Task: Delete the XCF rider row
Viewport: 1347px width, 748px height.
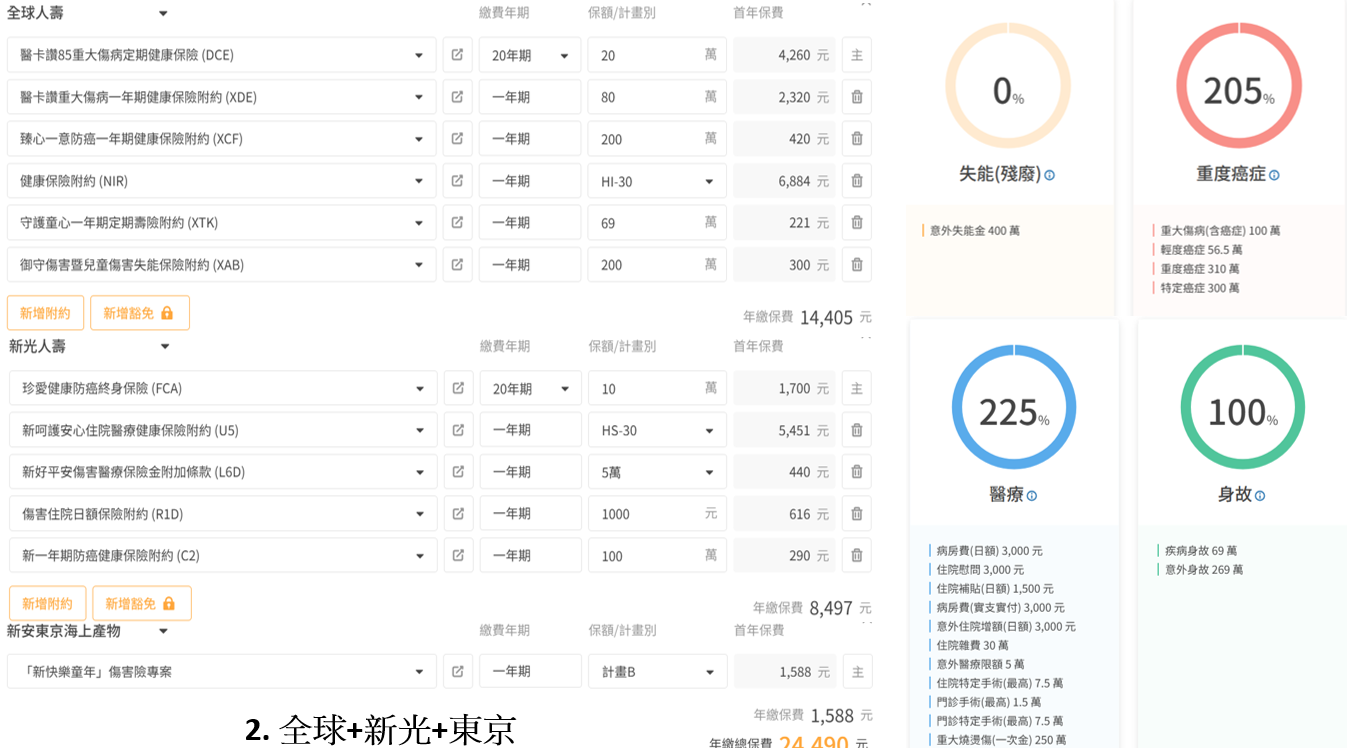Action: [857, 139]
